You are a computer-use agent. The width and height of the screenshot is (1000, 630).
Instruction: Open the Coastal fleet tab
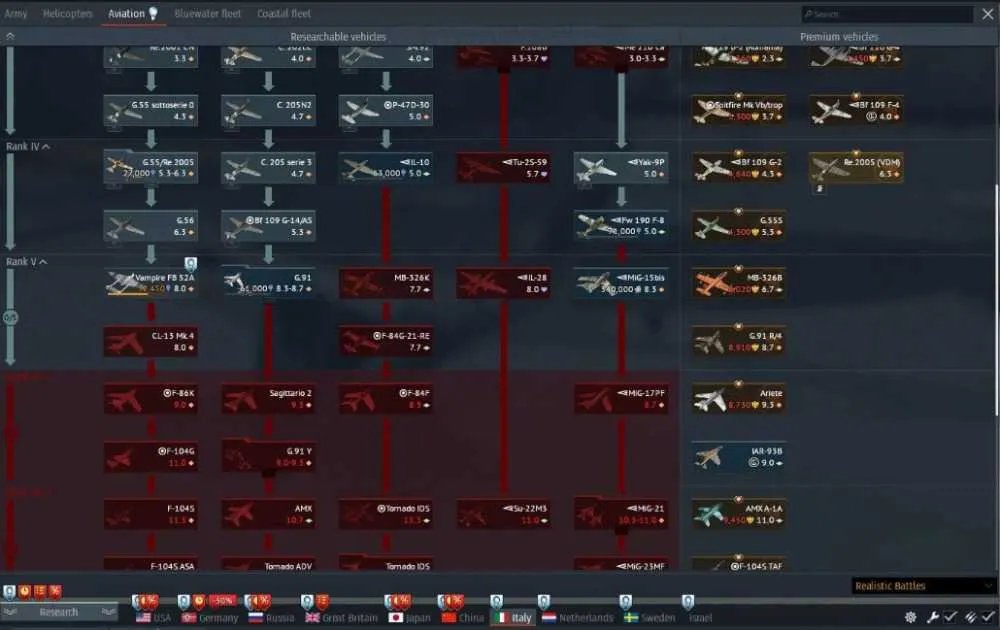[284, 13]
